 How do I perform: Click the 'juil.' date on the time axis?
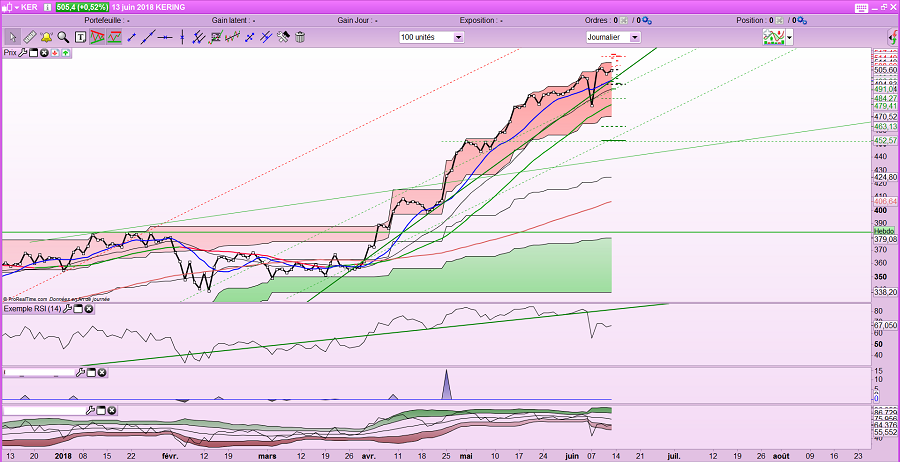(674, 455)
